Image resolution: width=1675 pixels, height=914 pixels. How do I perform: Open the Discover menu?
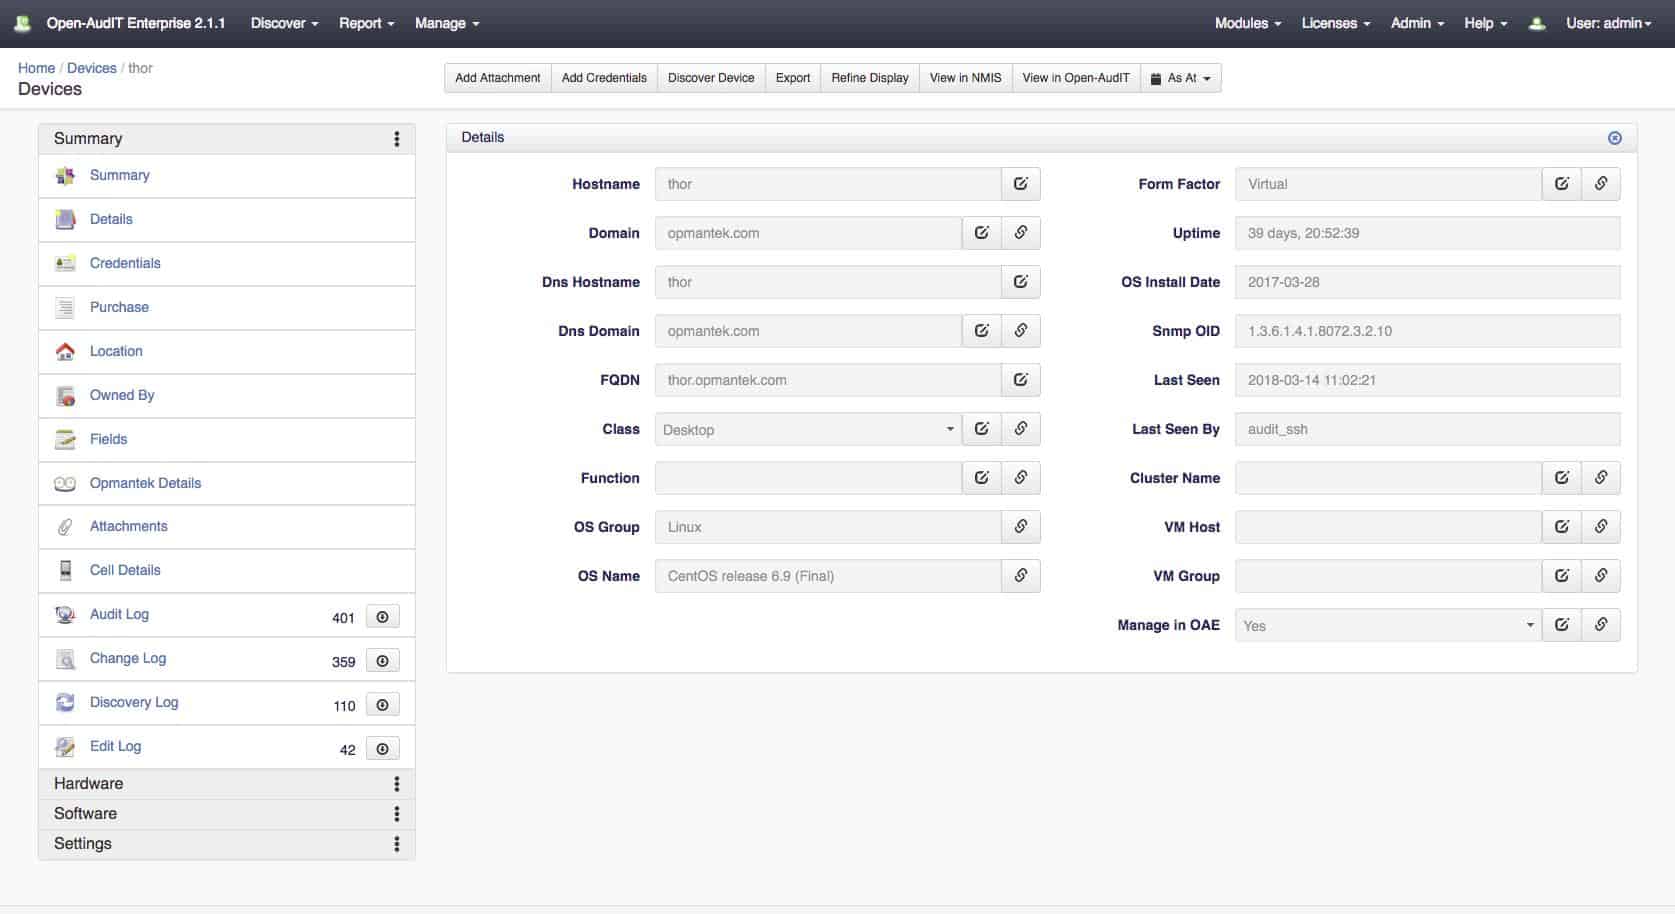[x=284, y=23]
